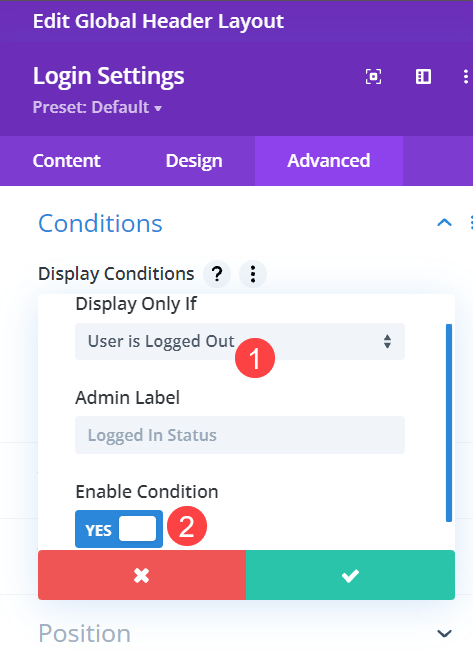Switch to the Content tab

[x=67, y=161]
